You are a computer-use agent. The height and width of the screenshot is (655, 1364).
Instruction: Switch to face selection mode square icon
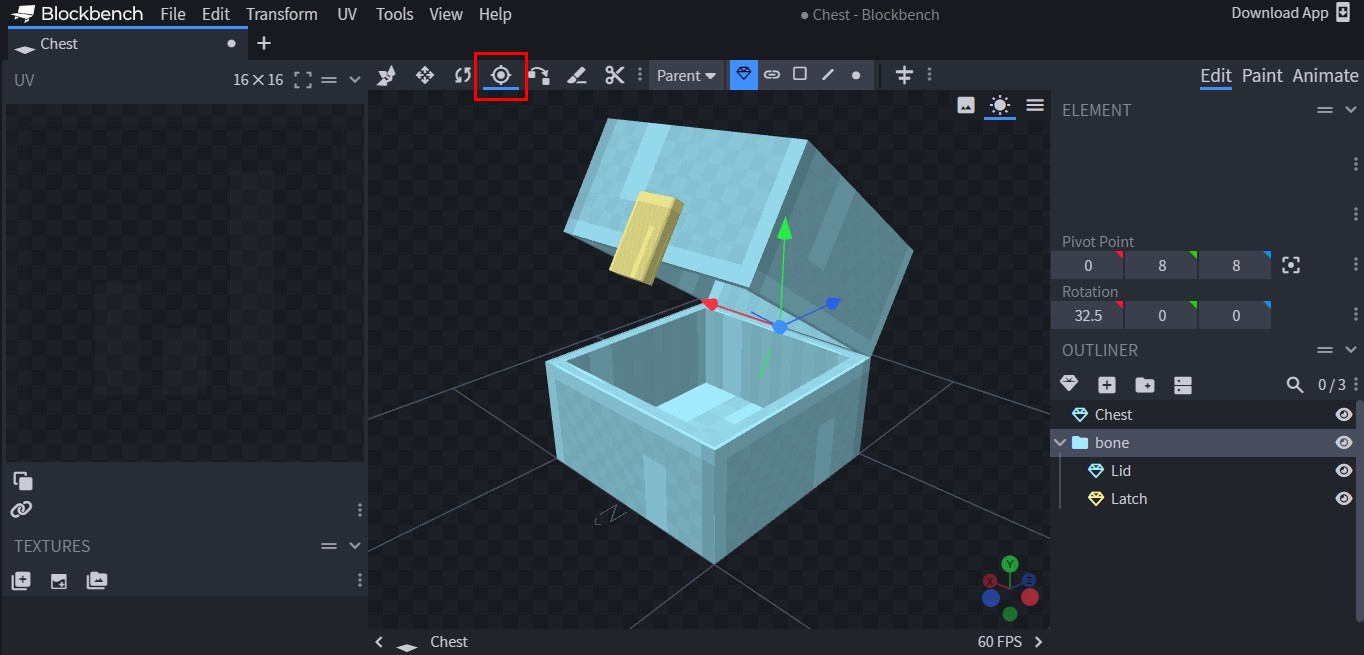[x=800, y=74]
